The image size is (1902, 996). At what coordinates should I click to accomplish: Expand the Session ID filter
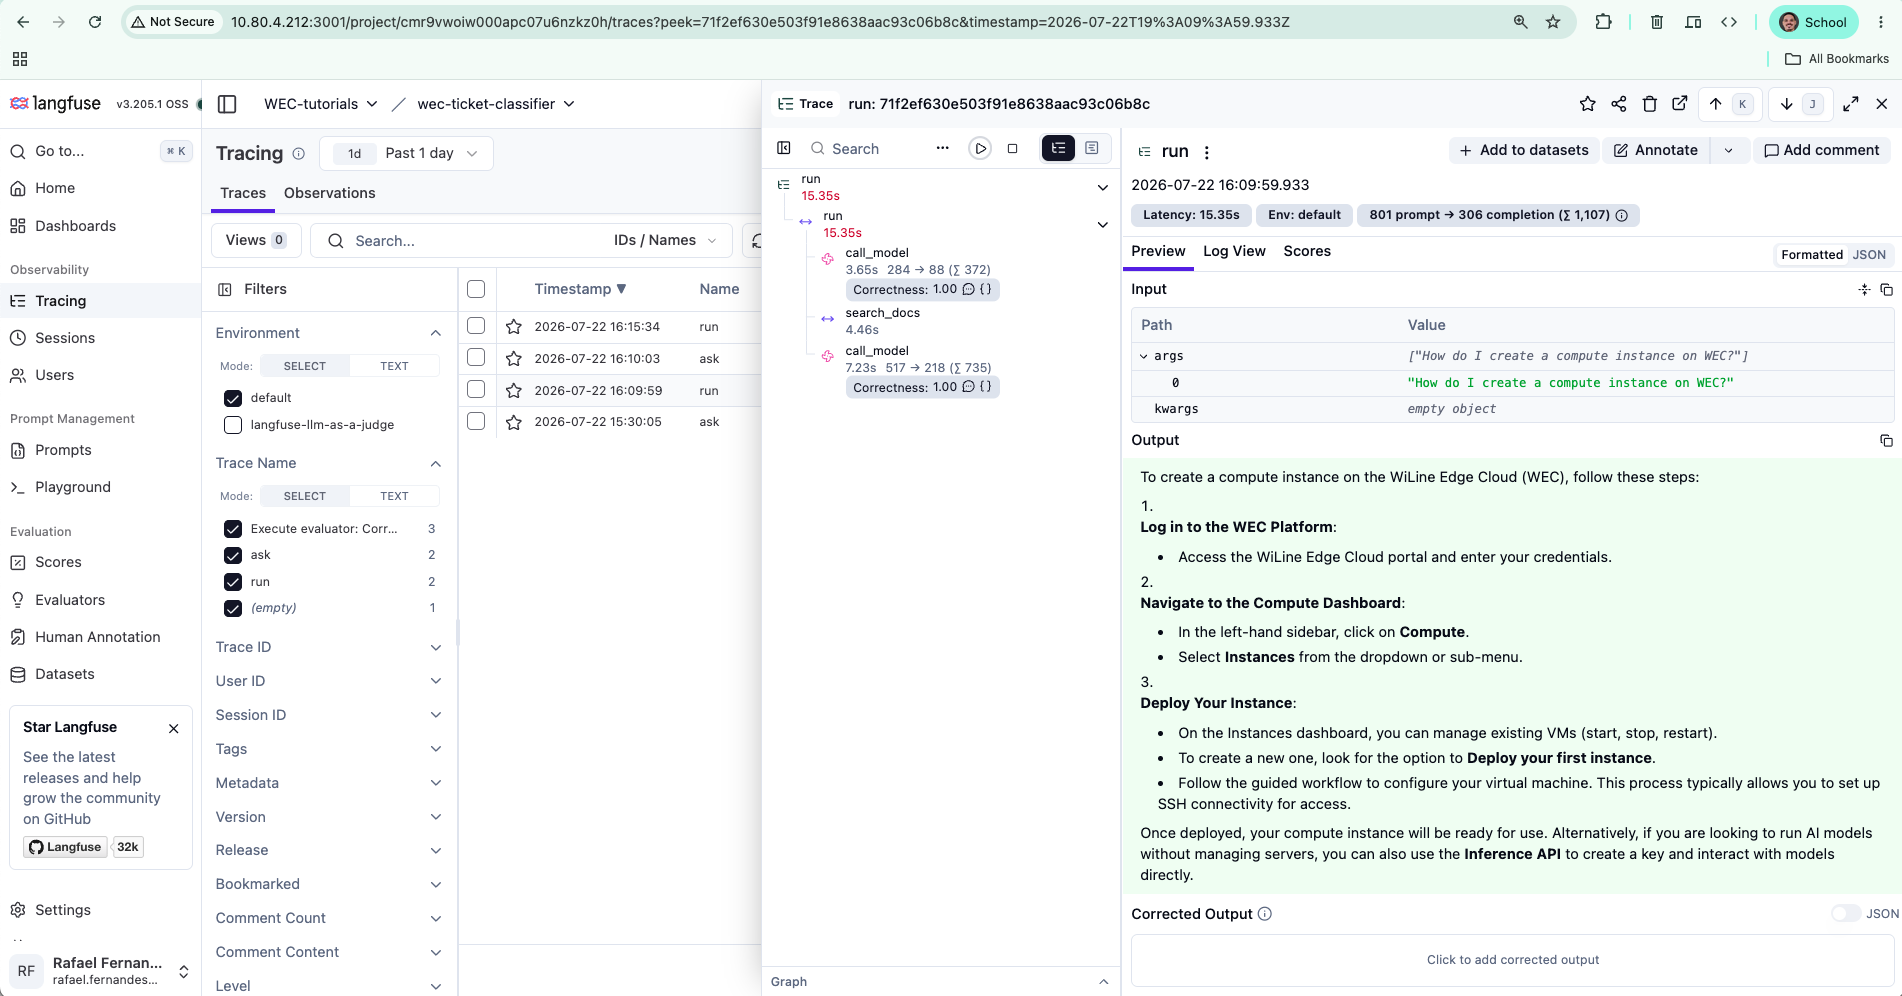click(x=328, y=715)
